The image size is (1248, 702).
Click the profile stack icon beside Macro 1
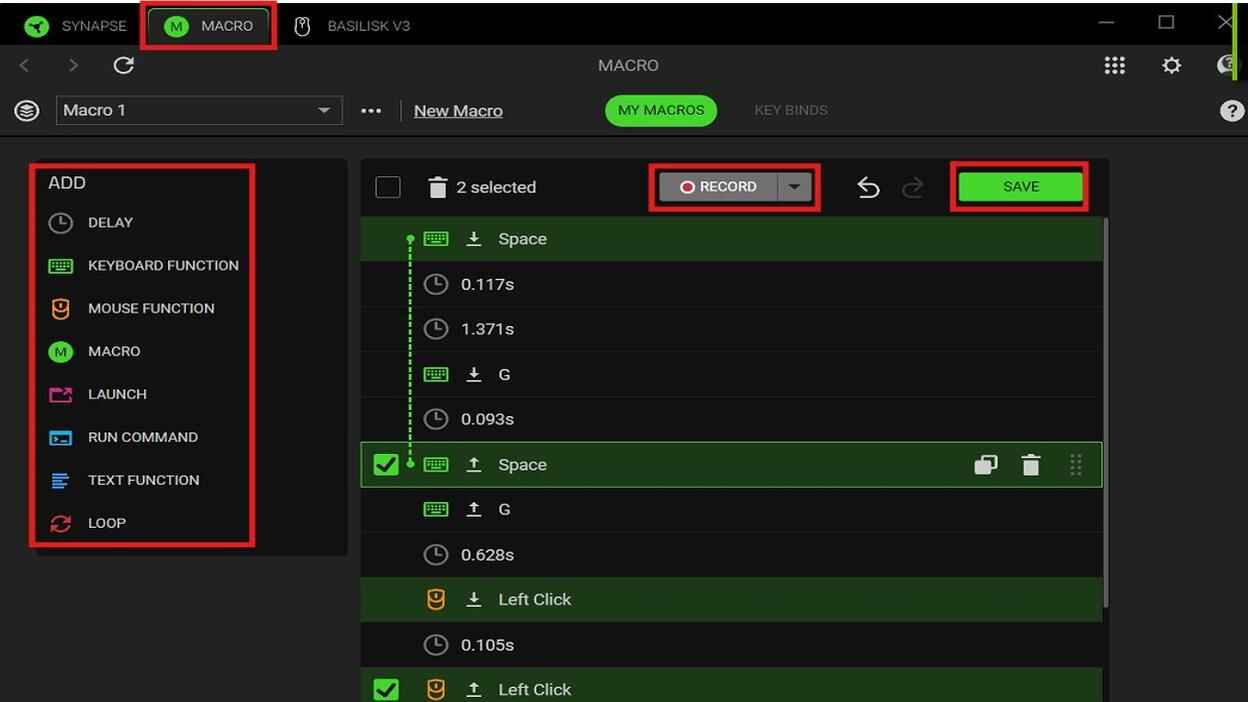(x=27, y=110)
